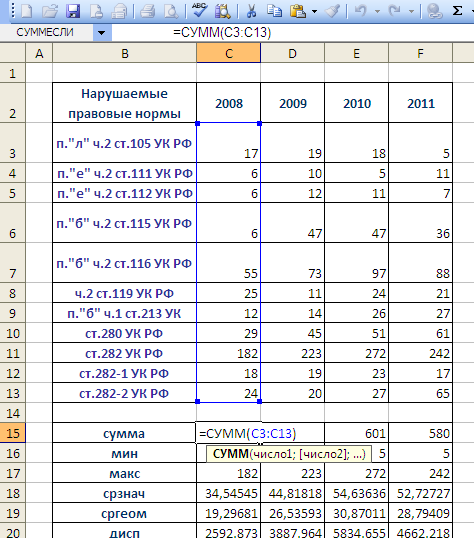Click cell 'ч.2 ст.119 УК РФ'
Viewport: 474px width, 538px height.
point(125,293)
